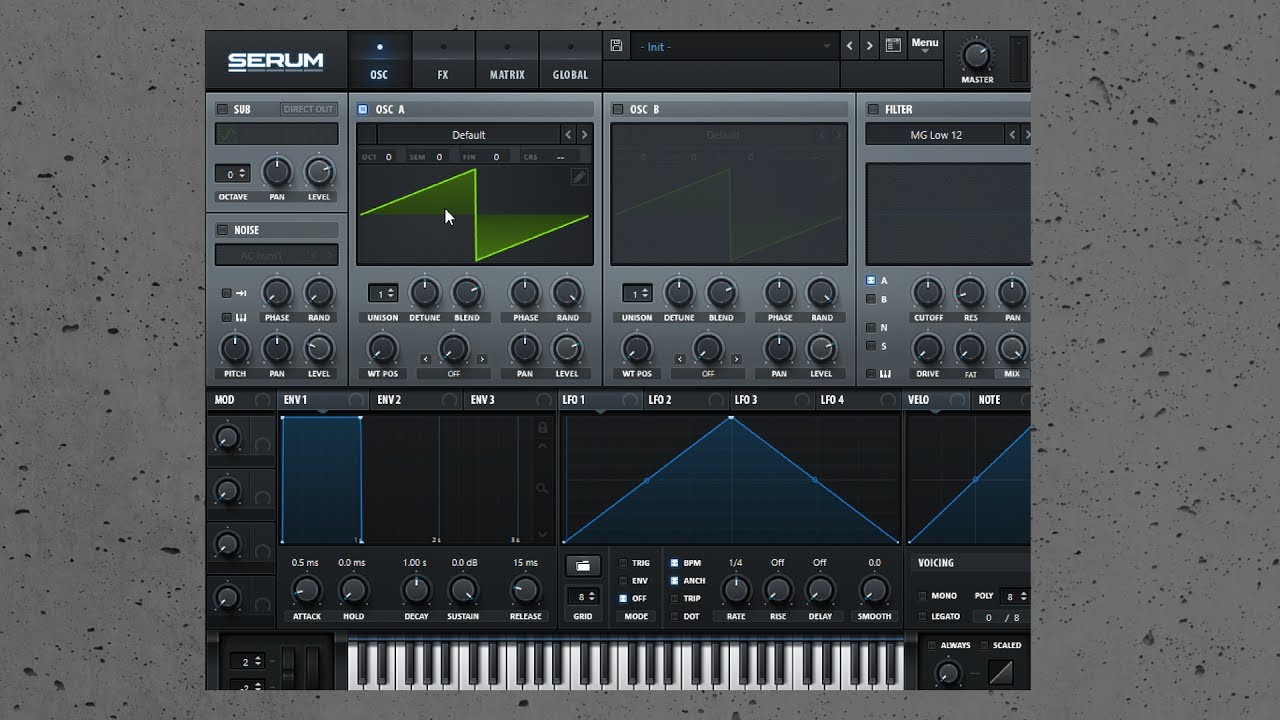Enable LFO ENV mode
This screenshot has width=1280, height=720.
click(623, 581)
